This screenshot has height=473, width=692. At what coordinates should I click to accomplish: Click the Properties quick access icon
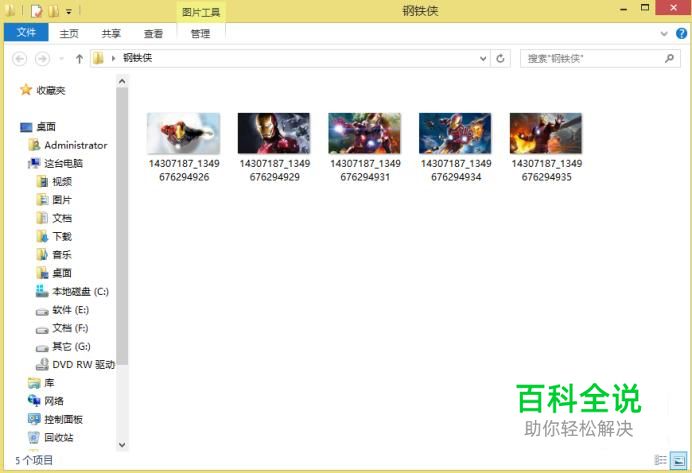(x=37, y=11)
